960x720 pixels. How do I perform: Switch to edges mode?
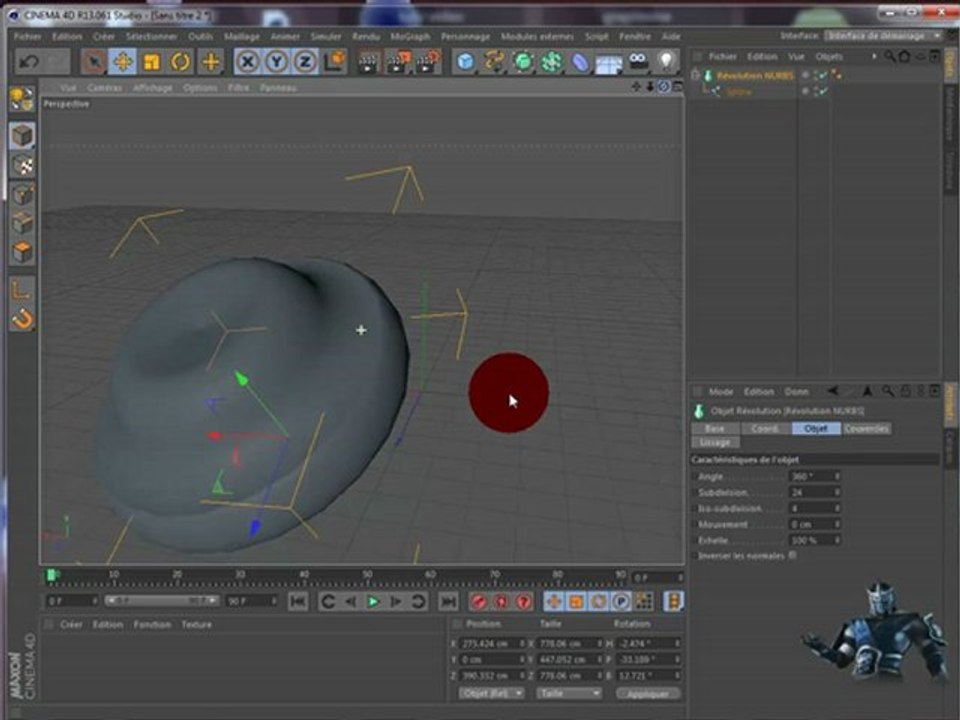22,223
